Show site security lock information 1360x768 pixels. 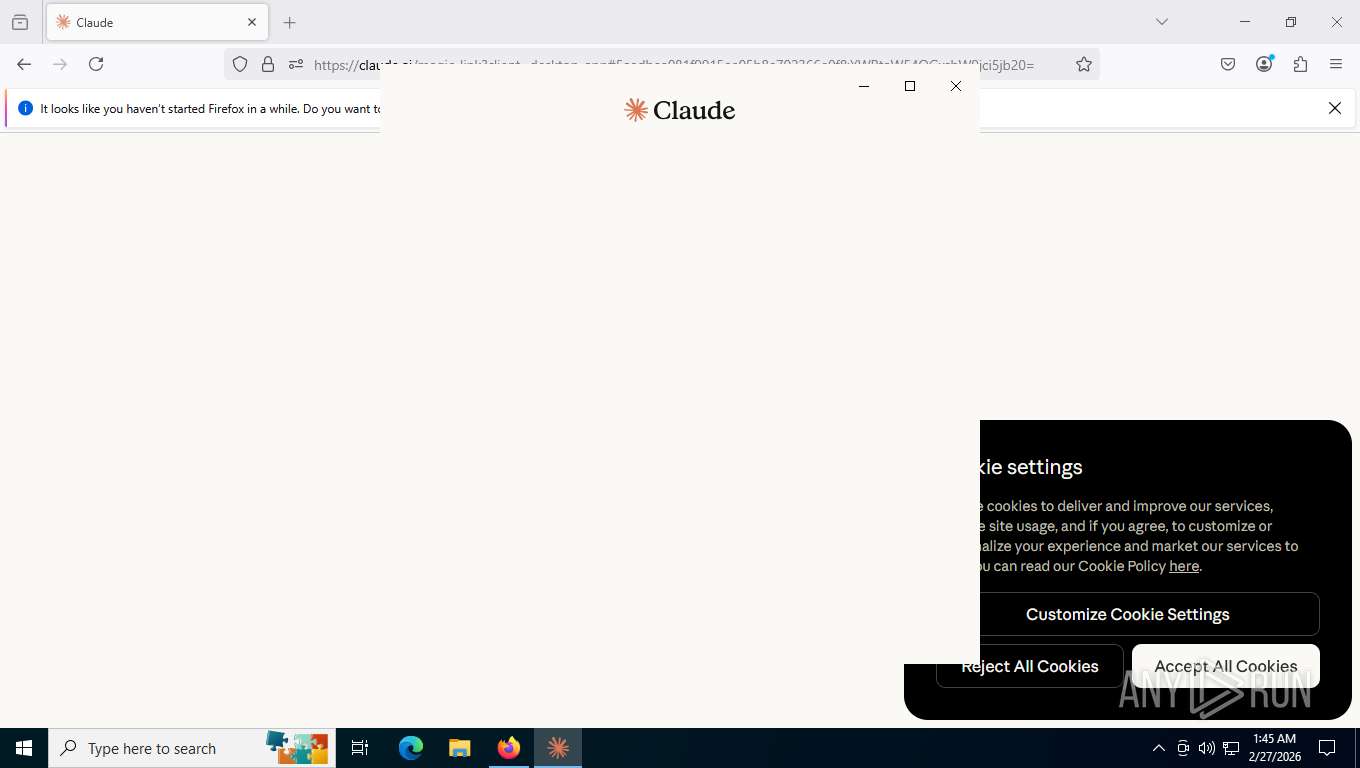coord(268,64)
